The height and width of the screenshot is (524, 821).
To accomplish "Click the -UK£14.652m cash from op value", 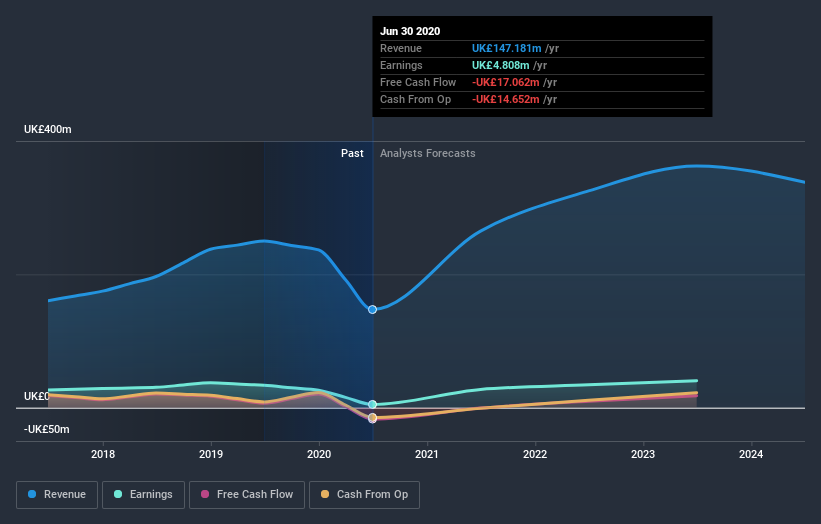I will 505,99.
